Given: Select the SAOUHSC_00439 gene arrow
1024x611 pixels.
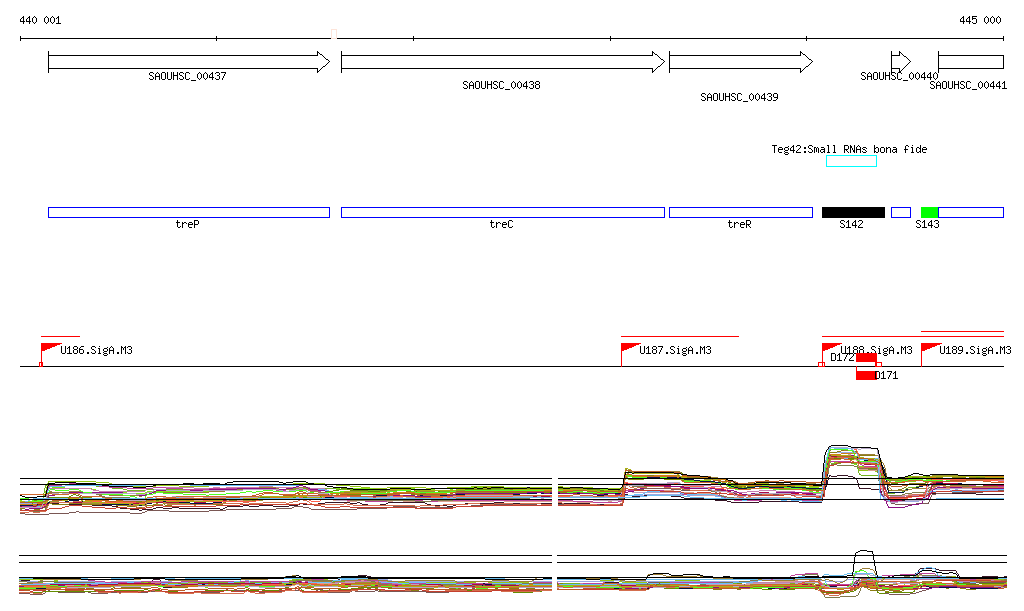Looking at the screenshot, I should tap(740, 62).
